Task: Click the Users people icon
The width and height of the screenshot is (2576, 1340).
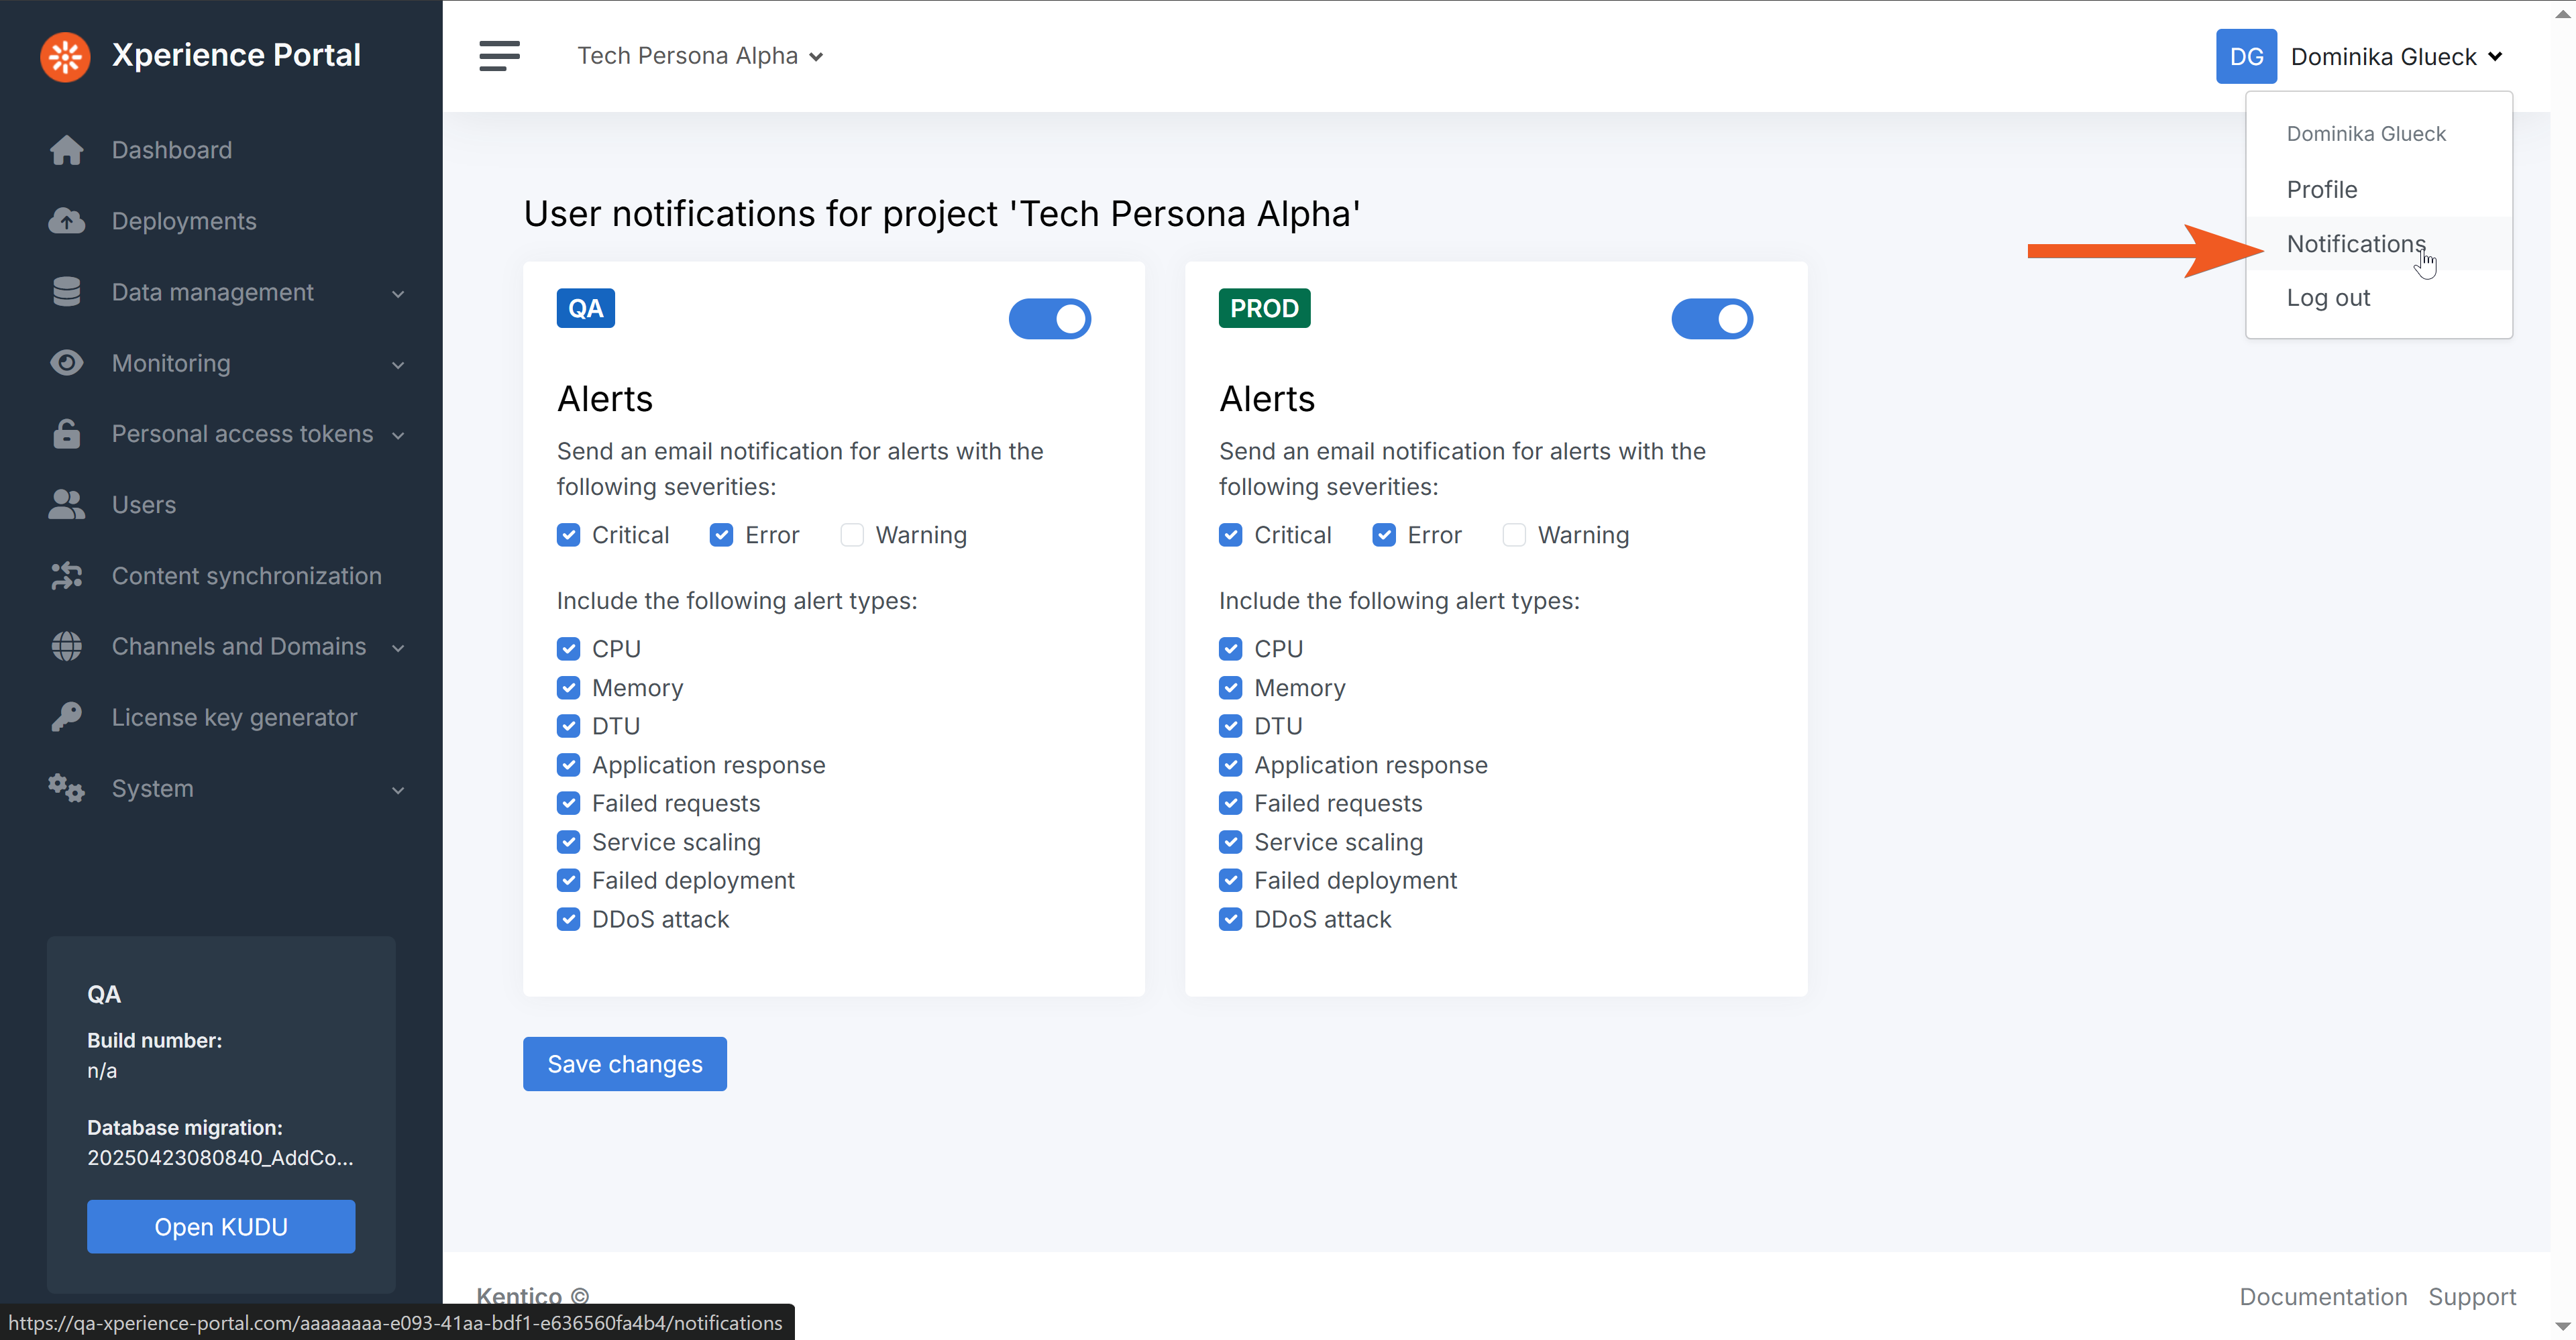Action: (66, 505)
